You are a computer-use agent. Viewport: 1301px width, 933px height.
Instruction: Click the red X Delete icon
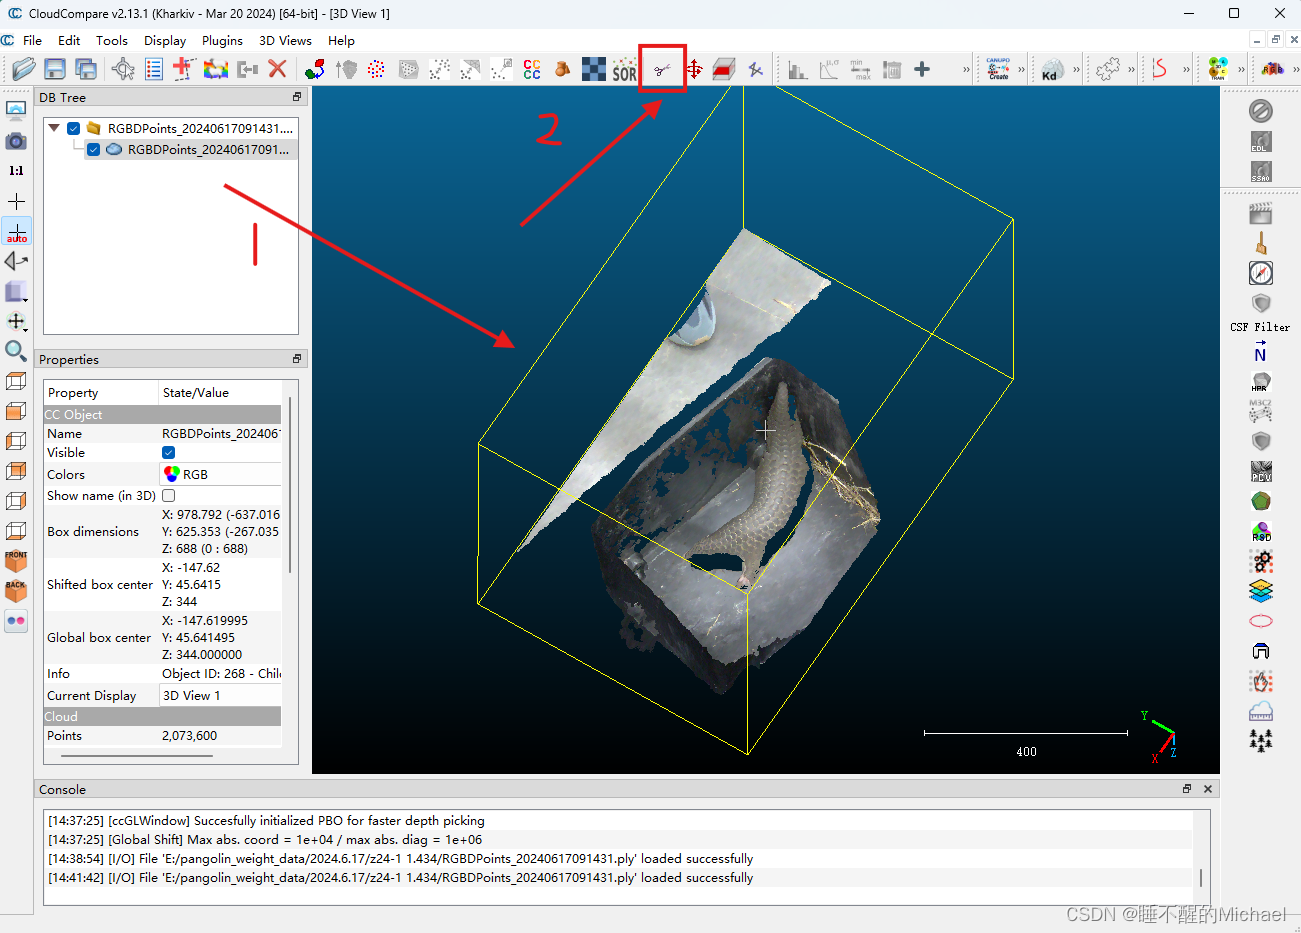click(x=278, y=69)
